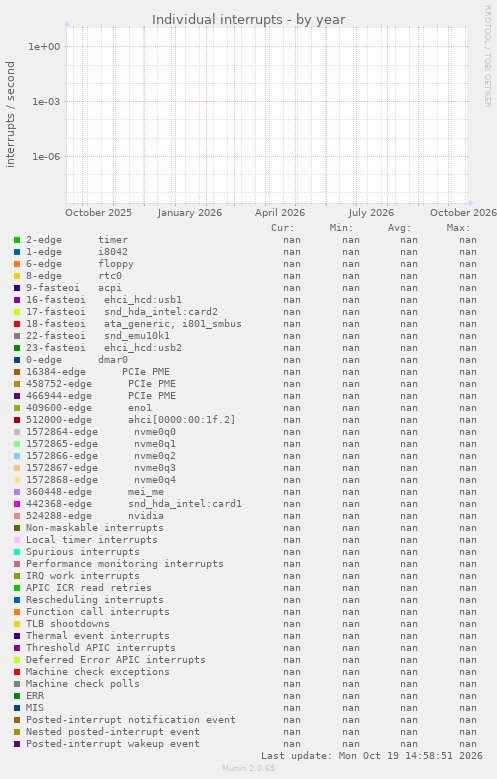Click the Cur: column header
The height and width of the screenshot is (779, 497).
pyautogui.click(x=282, y=228)
